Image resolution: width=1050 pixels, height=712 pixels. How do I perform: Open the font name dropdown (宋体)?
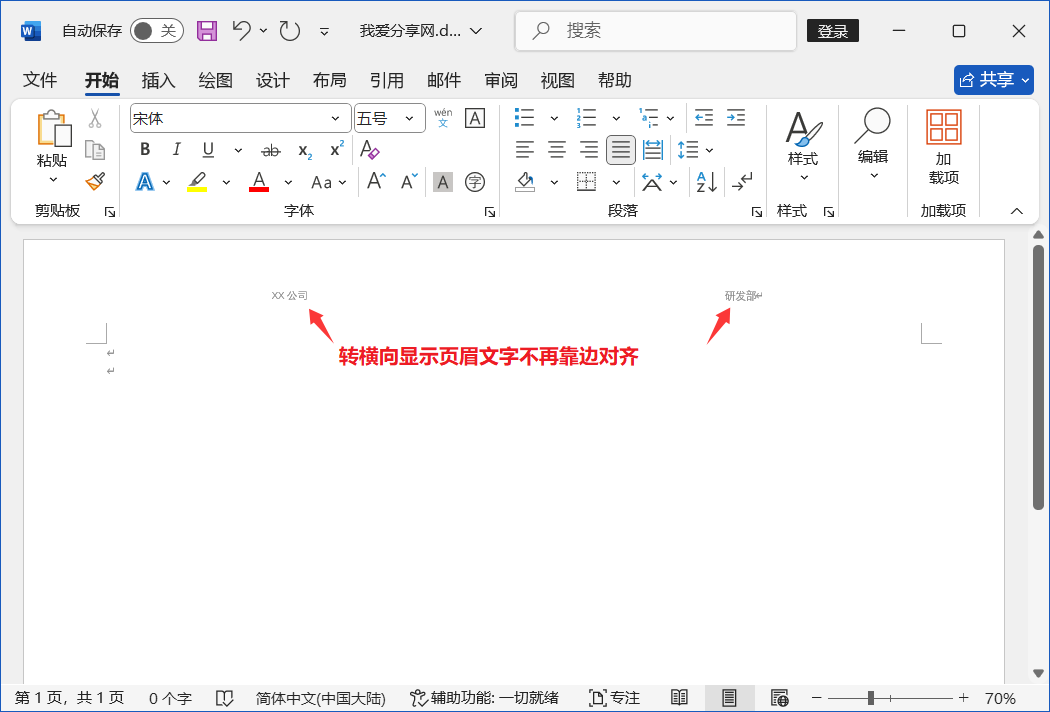[335, 119]
